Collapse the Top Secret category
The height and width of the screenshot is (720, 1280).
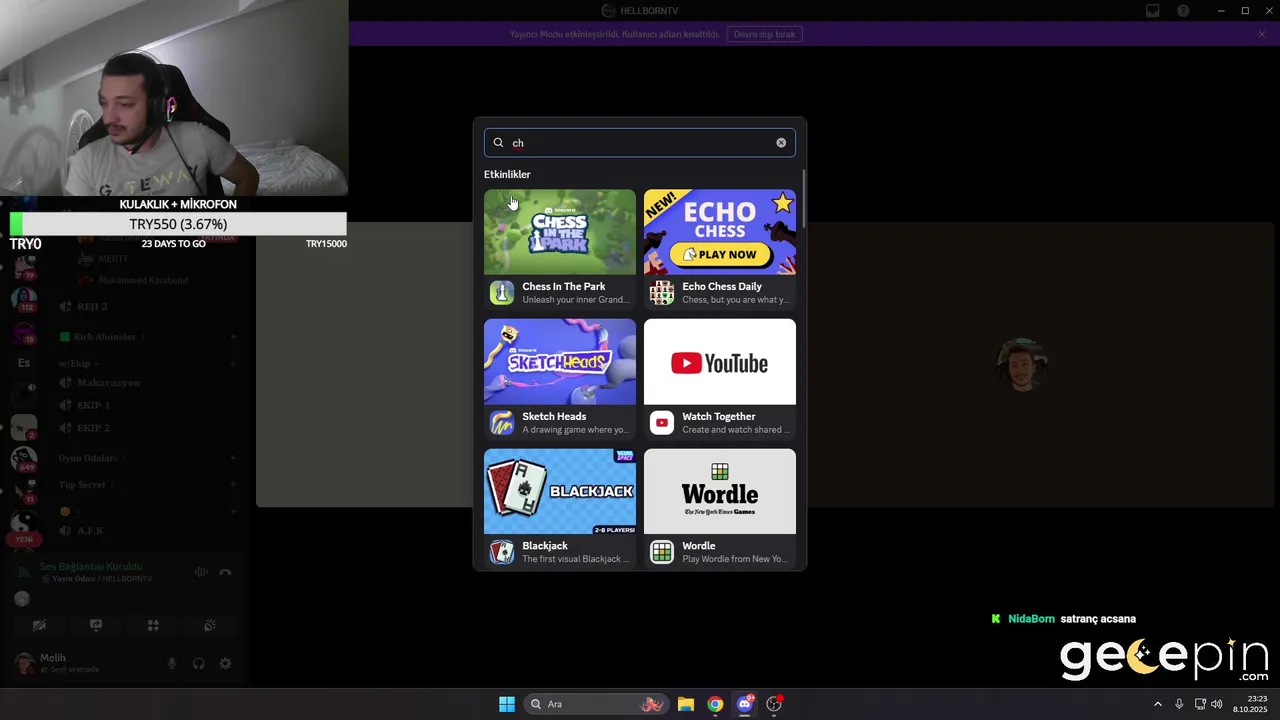coord(85,485)
